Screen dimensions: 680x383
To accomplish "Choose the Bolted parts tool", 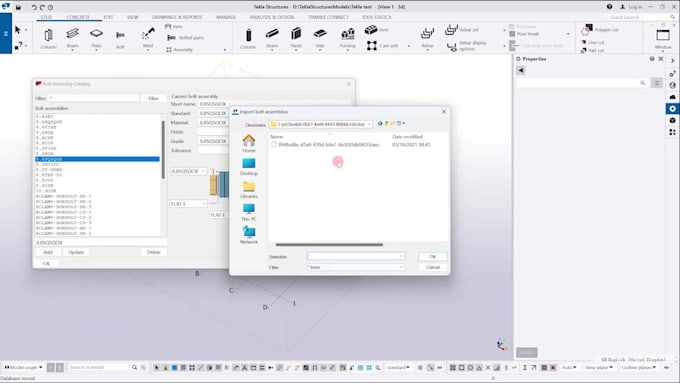I will (185, 38).
